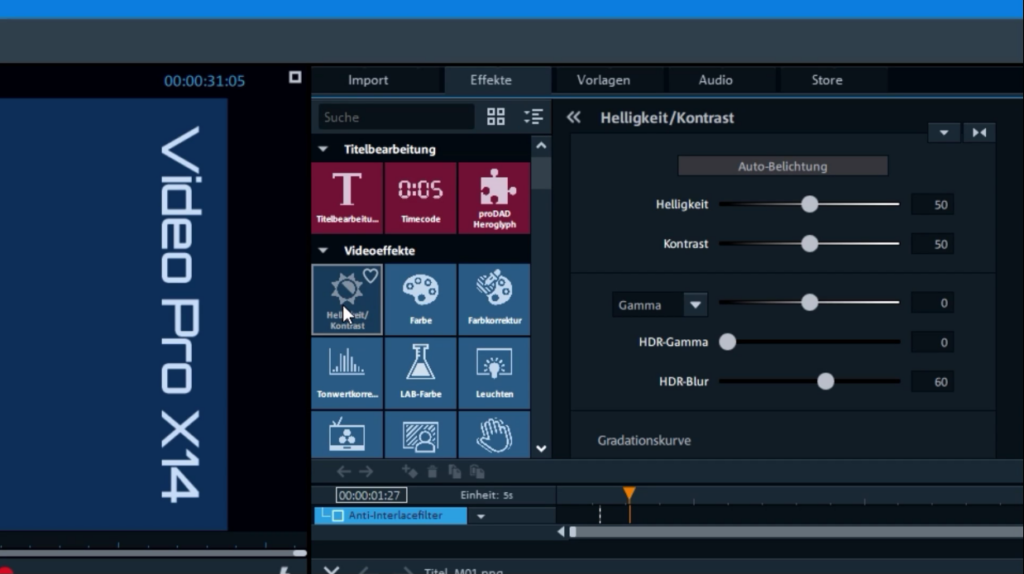1024x574 pixels.
Task: Click the HDR-Blur value field 60
Action: point(933,382)
